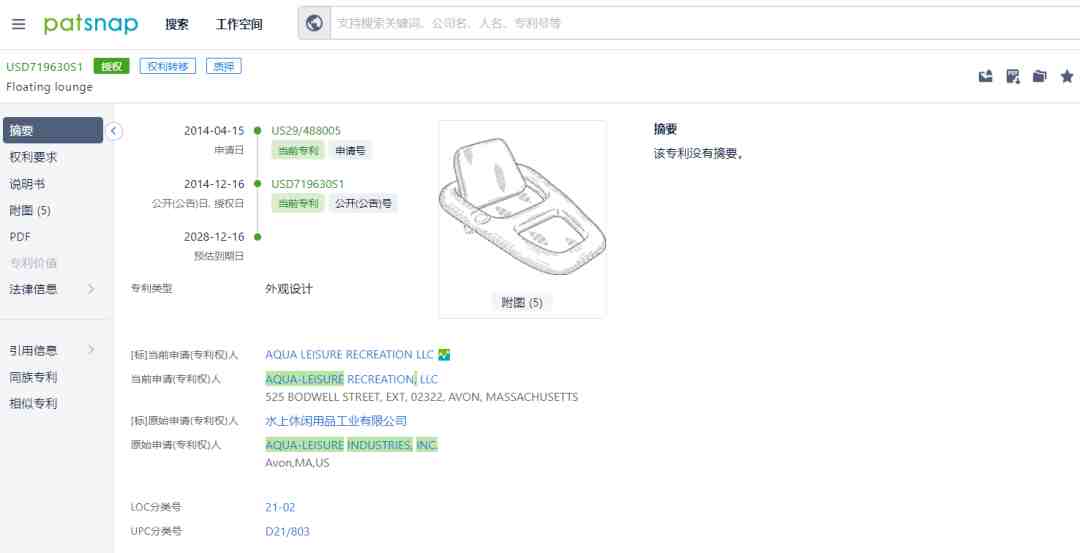Open the 工作空间 menu

coord(239,24)
